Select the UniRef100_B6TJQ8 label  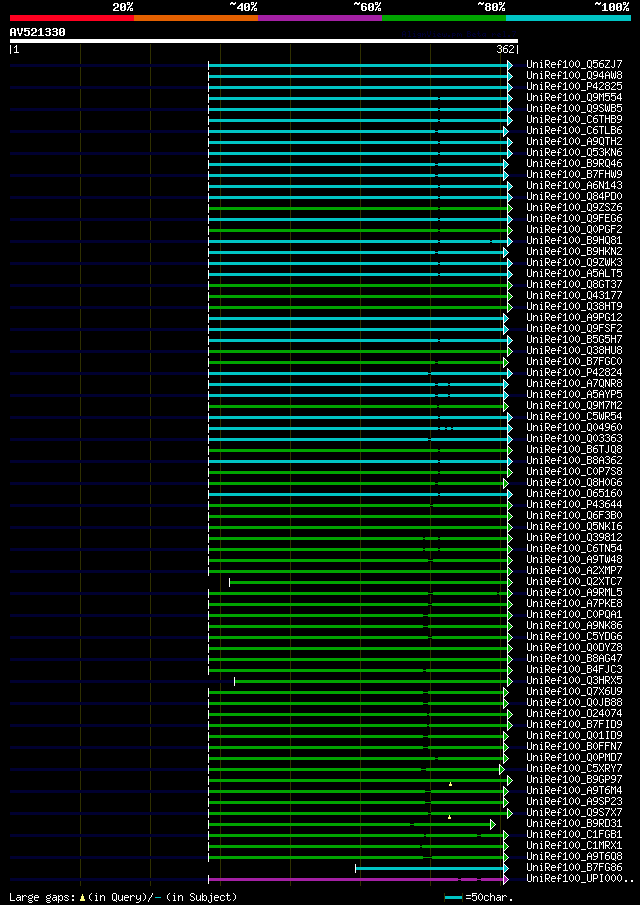[574, 450]
